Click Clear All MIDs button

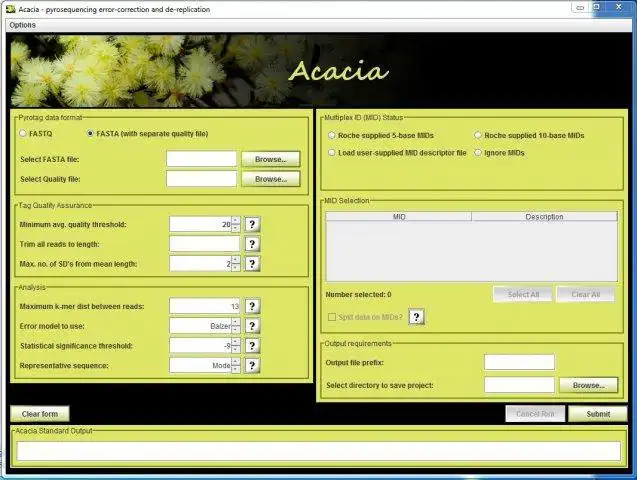(585, 294)
